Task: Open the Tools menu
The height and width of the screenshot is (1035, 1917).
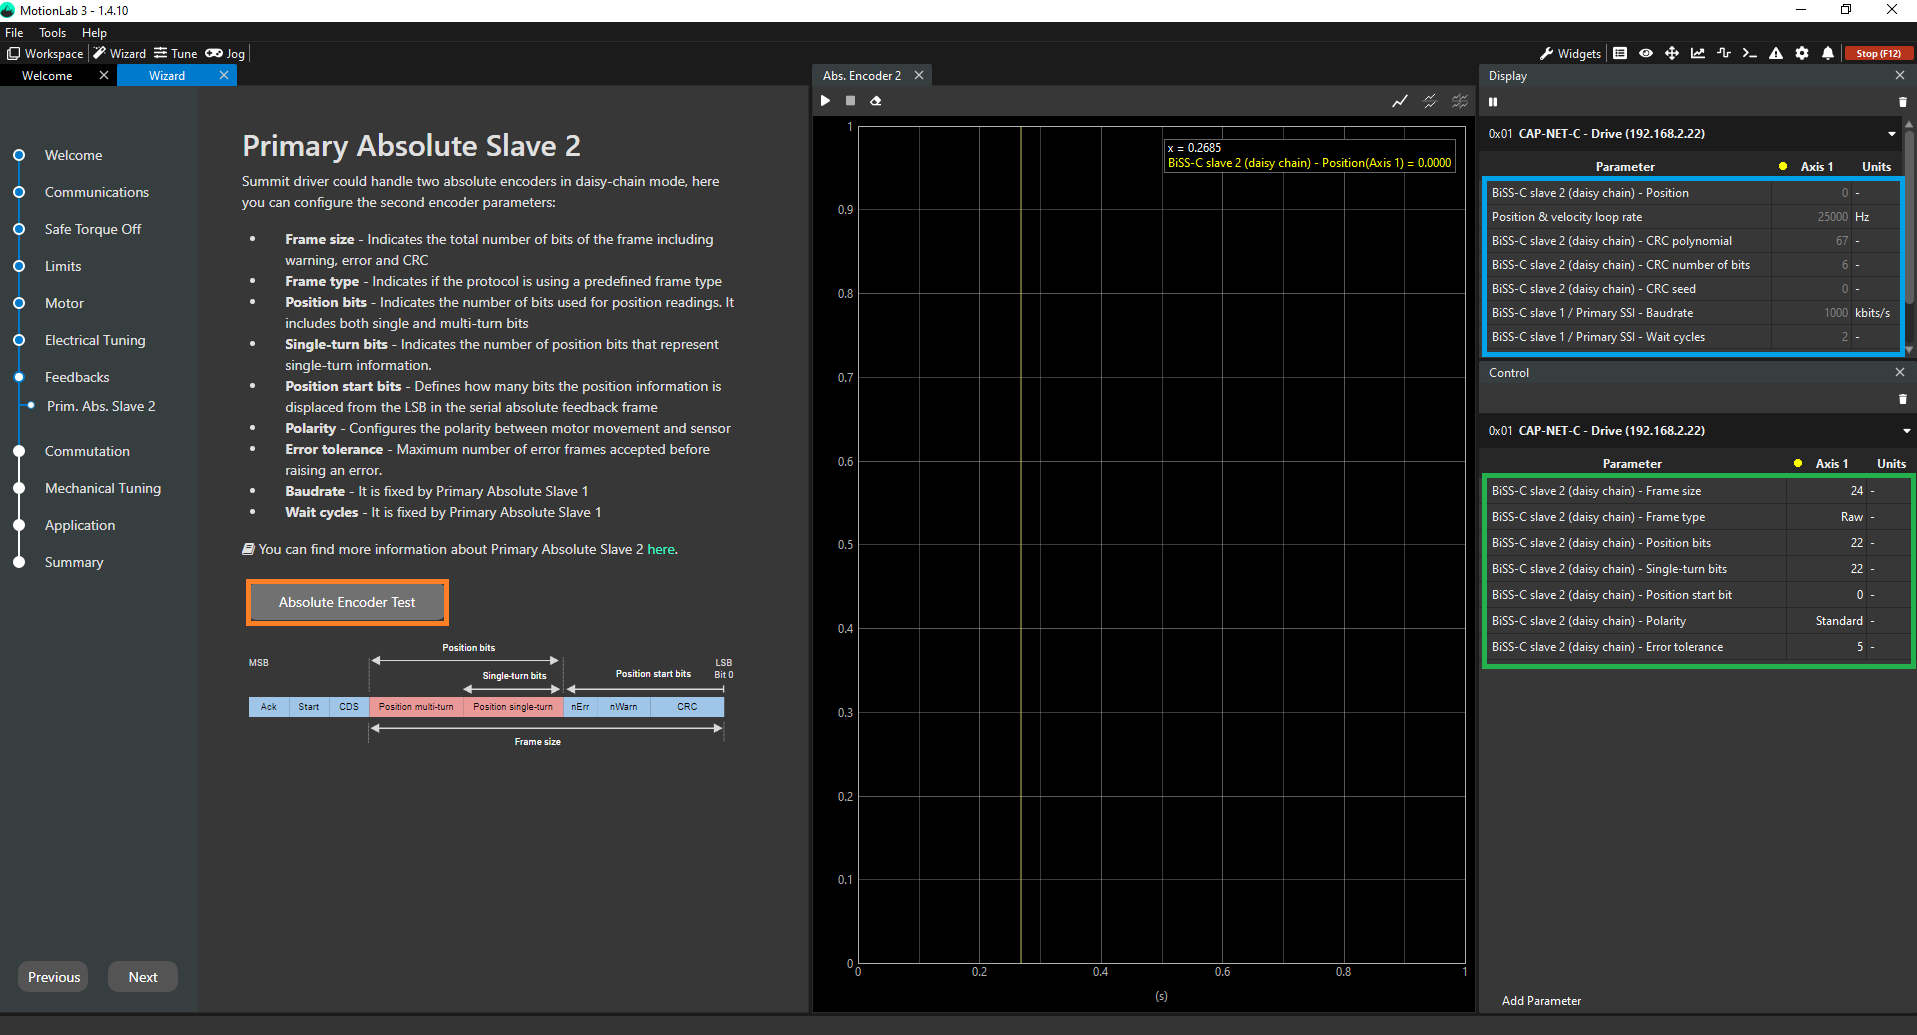Action: coord(52,33)
